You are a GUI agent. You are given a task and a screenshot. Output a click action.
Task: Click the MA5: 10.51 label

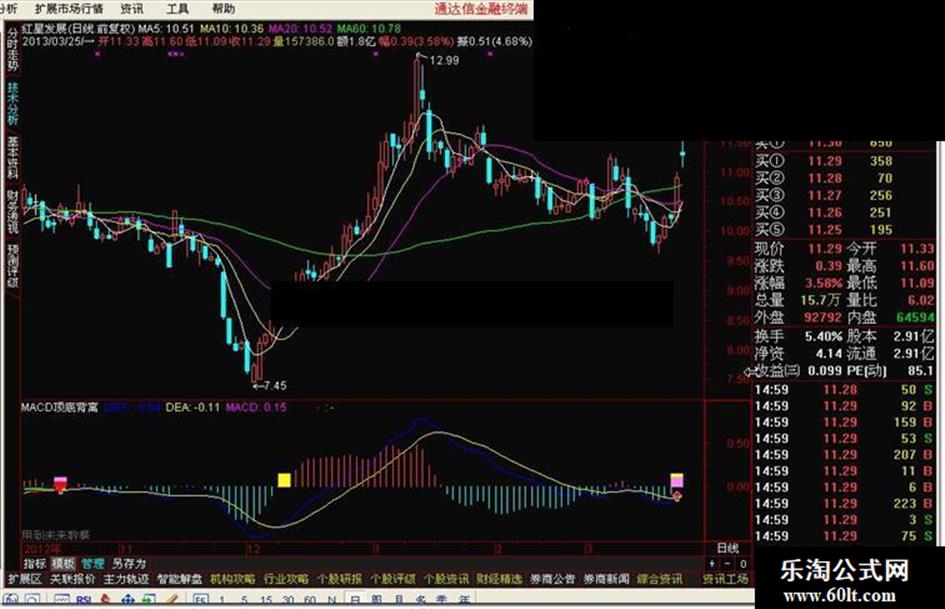click(166, 28)
